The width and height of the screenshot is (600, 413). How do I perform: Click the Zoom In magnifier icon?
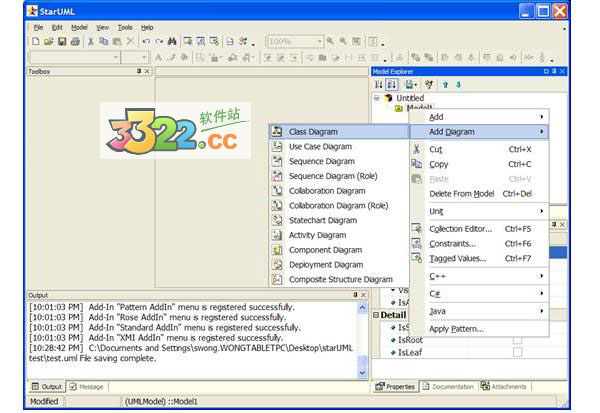330,41
